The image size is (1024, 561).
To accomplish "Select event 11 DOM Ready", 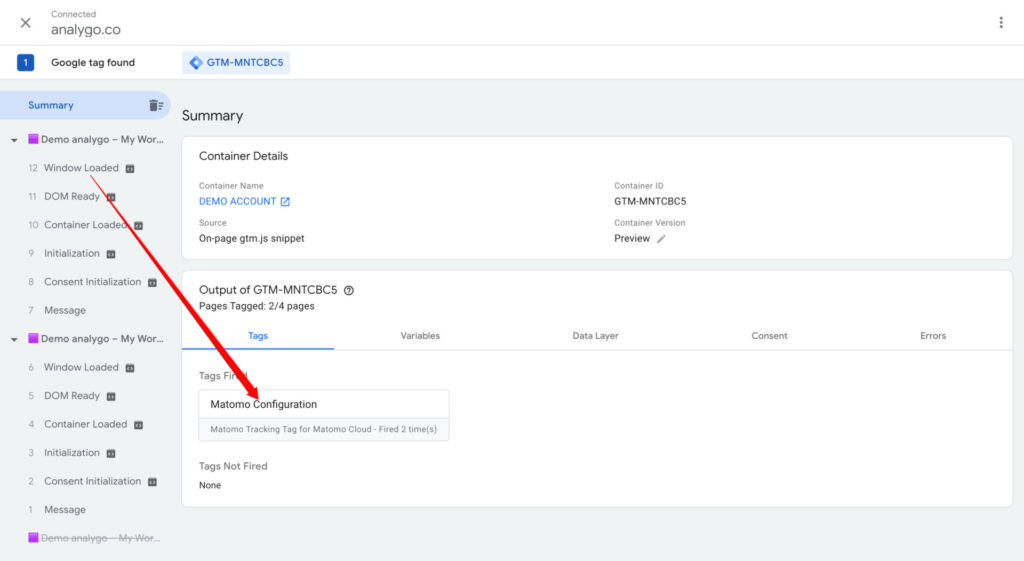I will [x=71, y=197].
